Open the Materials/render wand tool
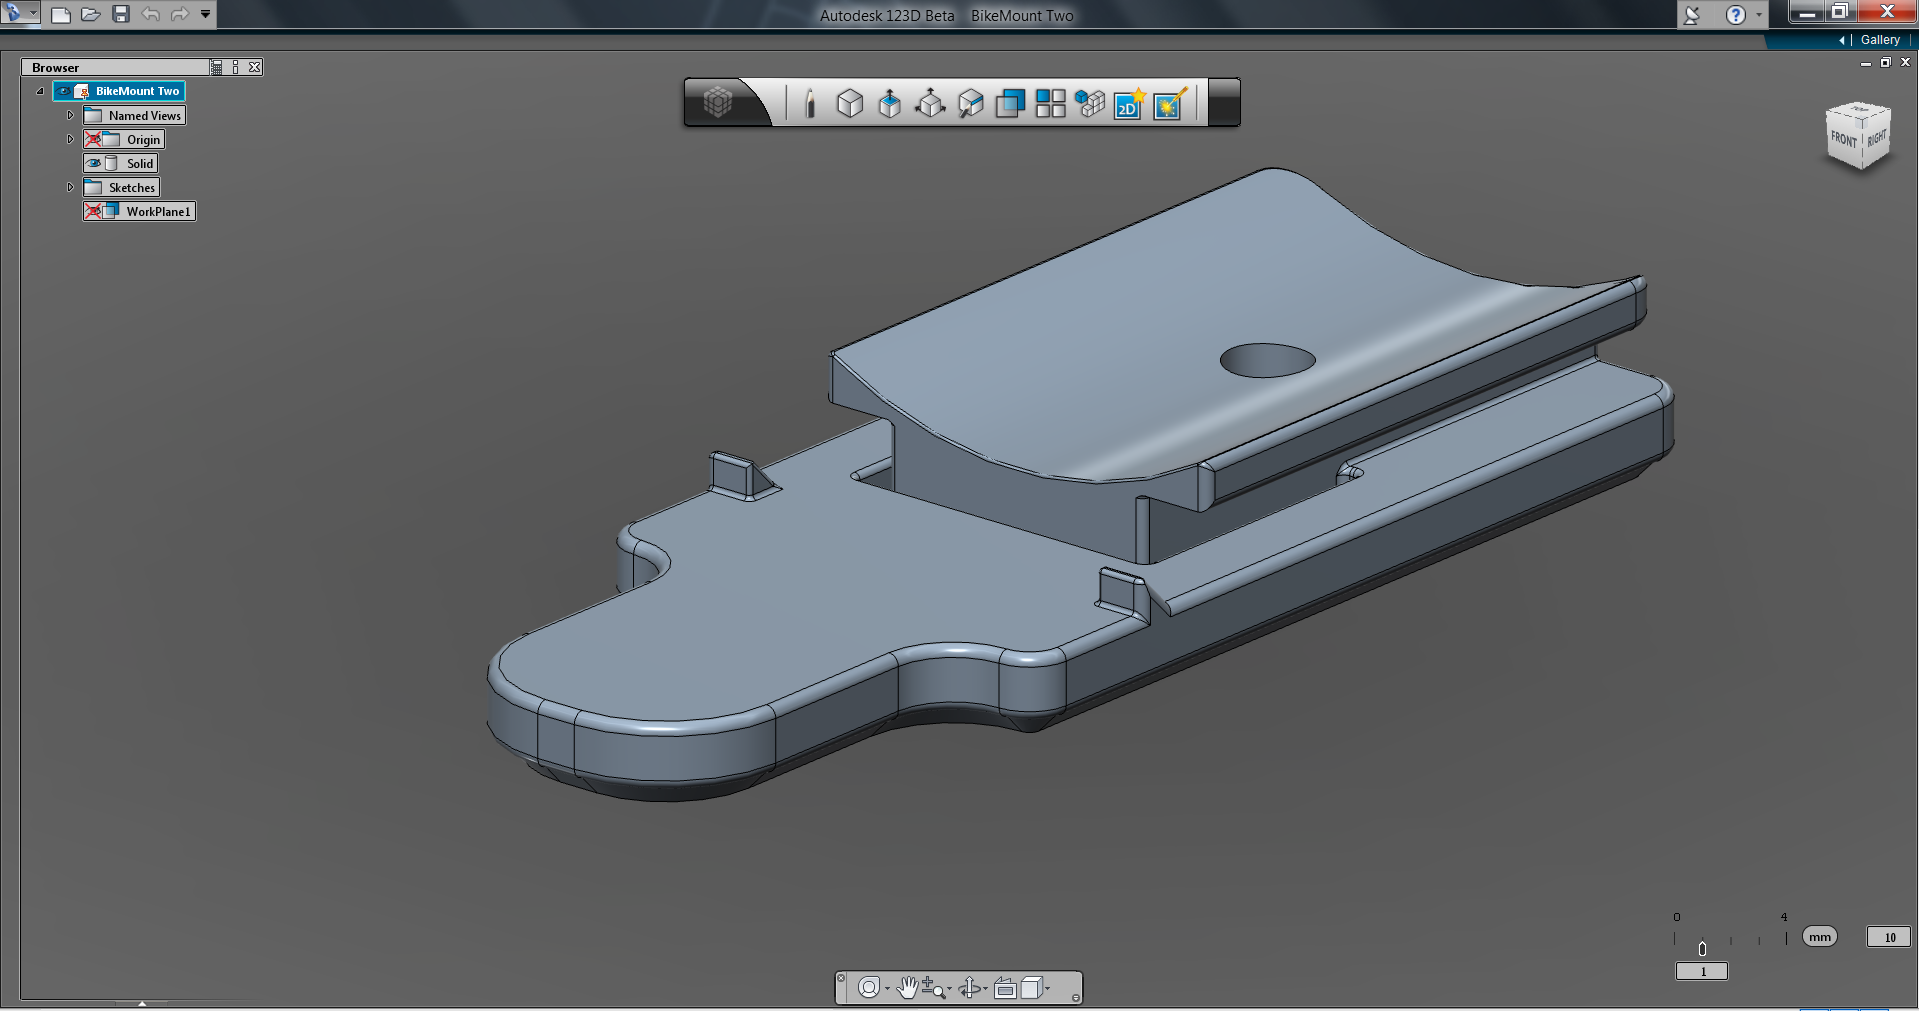The image size is (1919, 1011). click(x=1170, y=103)
